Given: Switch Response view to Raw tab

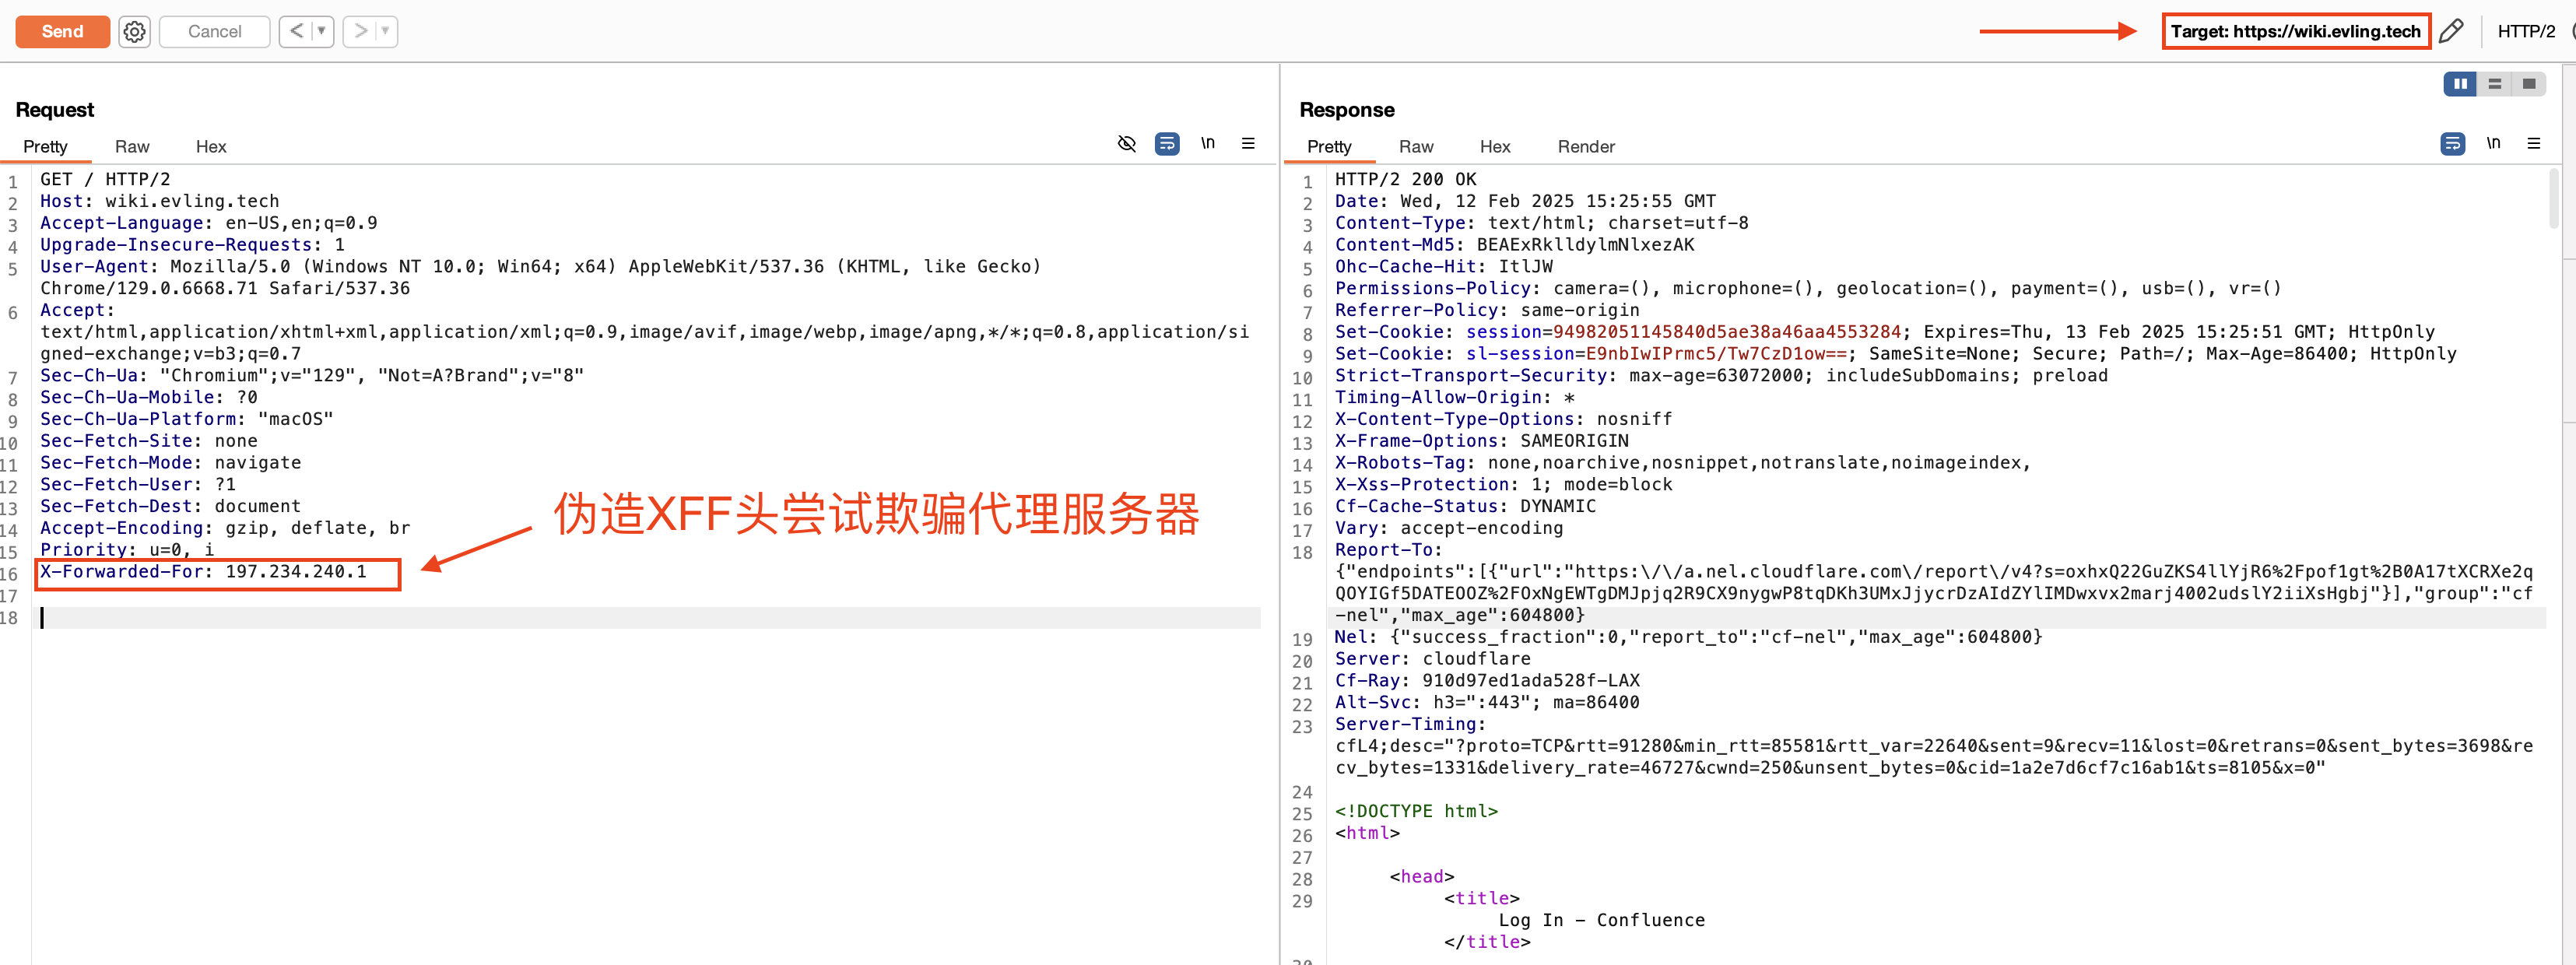Looking at the screenshot, I should pyautogui.click(x=1416, y=146).
